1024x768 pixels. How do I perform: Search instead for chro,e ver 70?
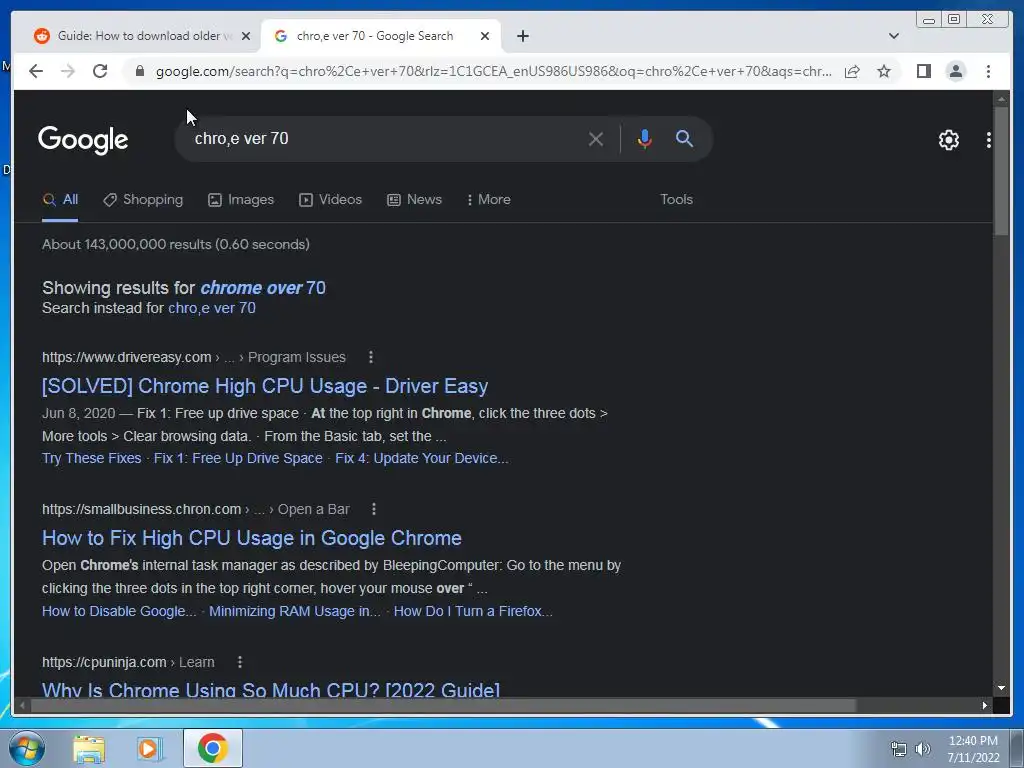212,308
